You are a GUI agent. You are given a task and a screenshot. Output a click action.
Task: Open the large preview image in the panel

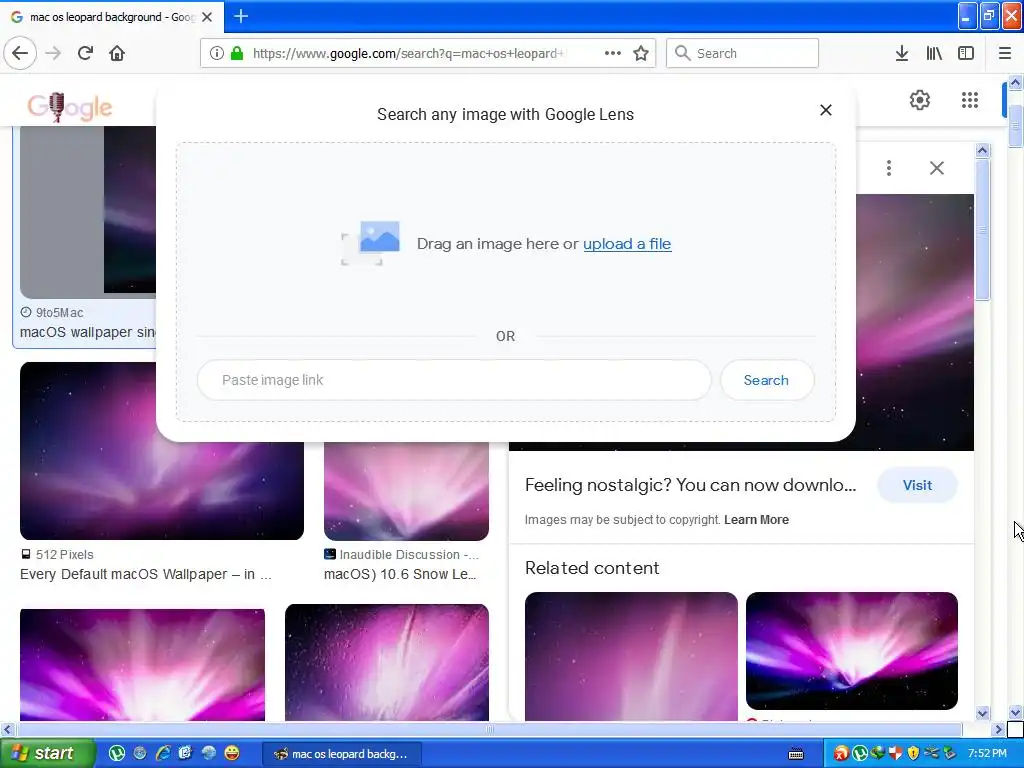point(914,322)
